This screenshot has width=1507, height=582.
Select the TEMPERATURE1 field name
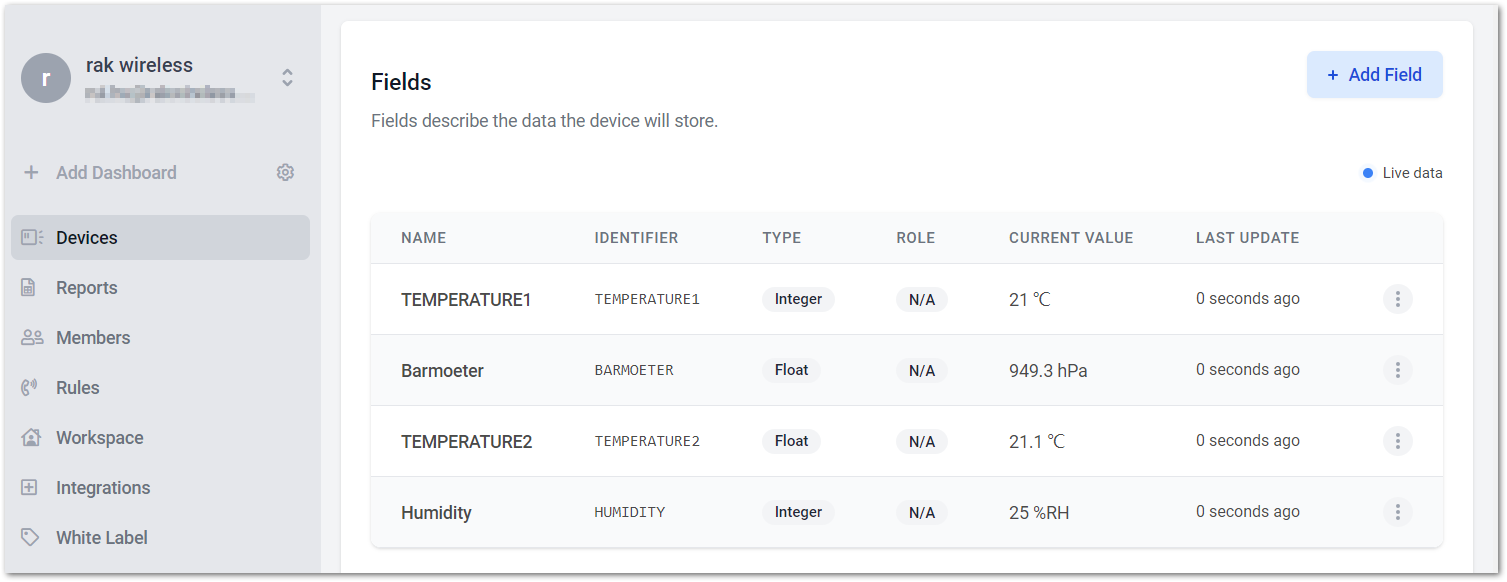pyautogui.click(x=466, y=299)
